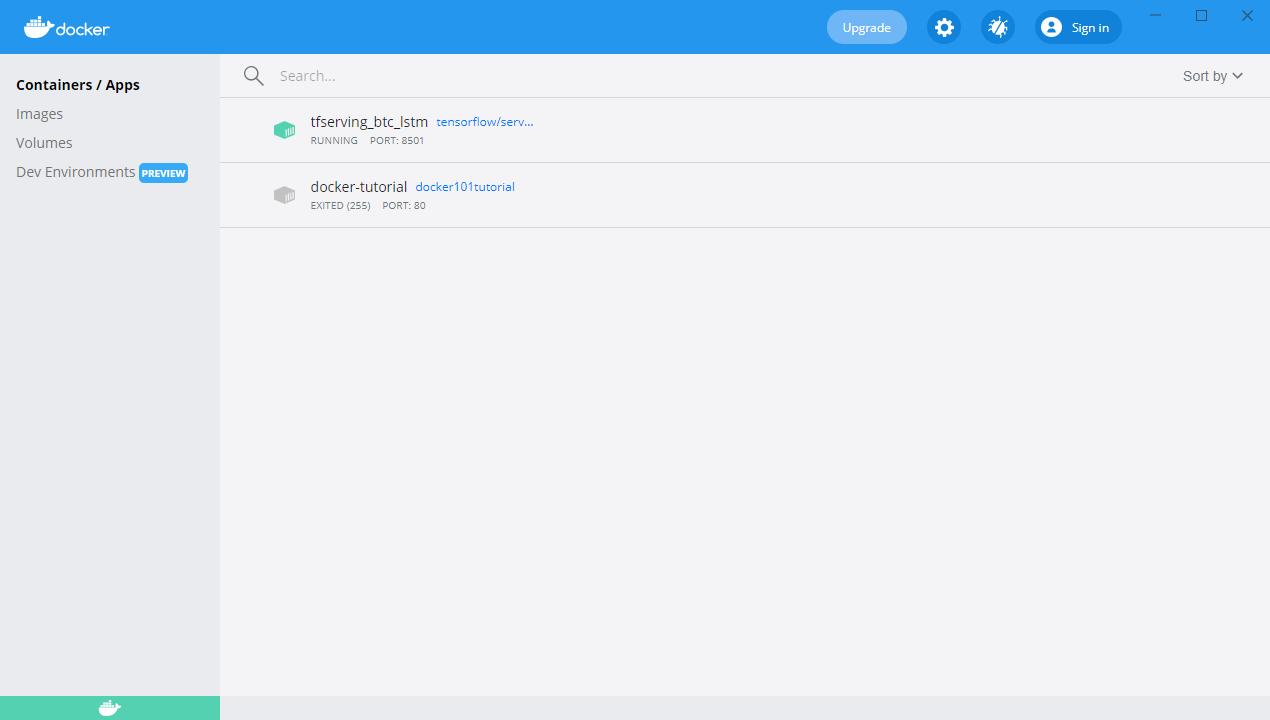
Task: Click the EXITED (255) status text
Action: pos(341,206)
